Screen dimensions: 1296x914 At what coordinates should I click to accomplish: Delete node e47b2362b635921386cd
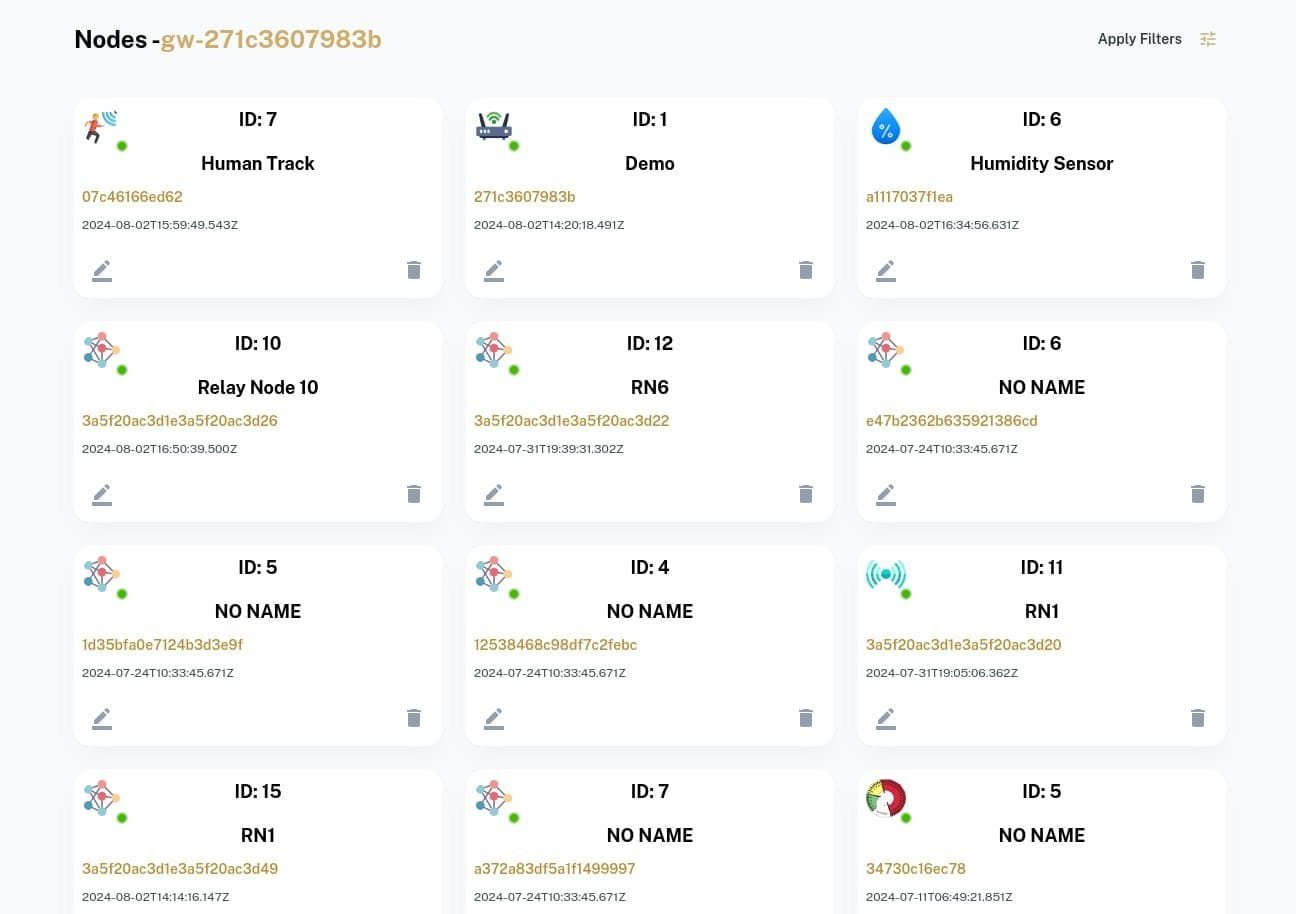[x=1198, y=494]
